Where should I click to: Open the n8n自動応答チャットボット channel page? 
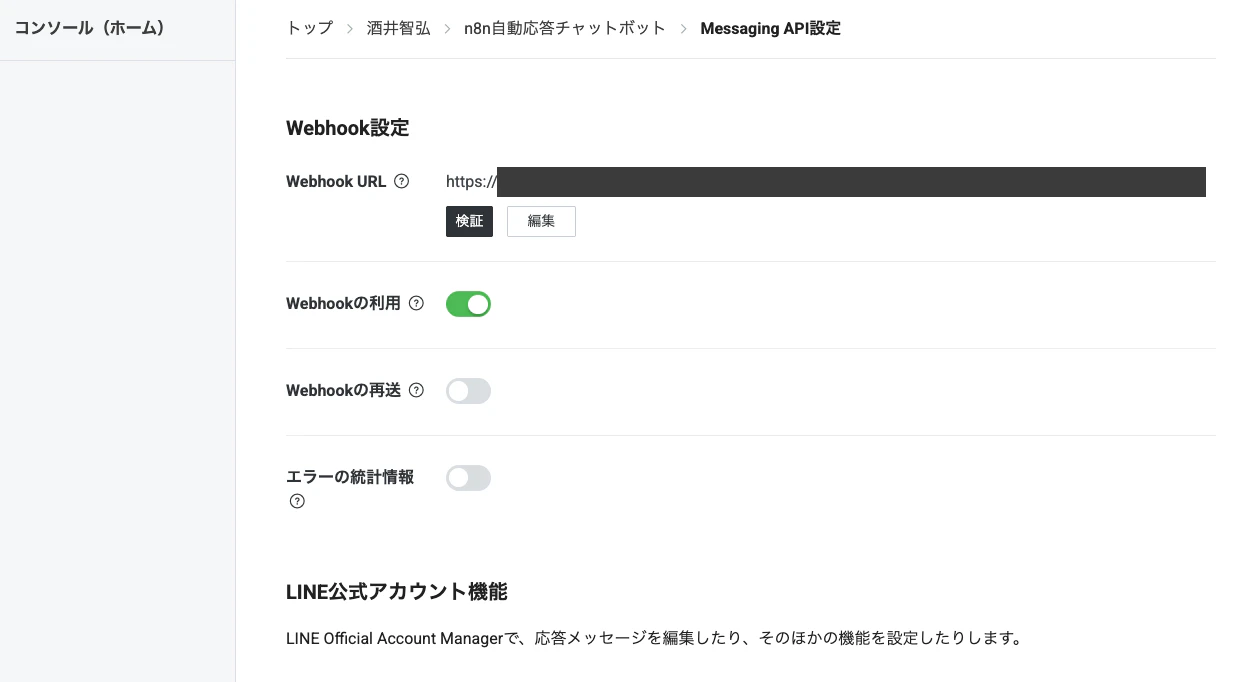[563, 28]
